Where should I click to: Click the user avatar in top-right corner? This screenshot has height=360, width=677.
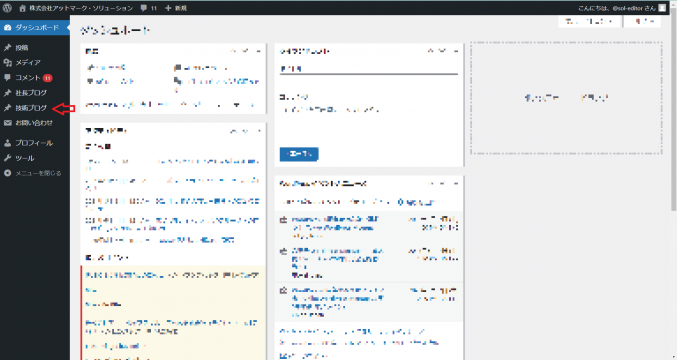(662, 8)
